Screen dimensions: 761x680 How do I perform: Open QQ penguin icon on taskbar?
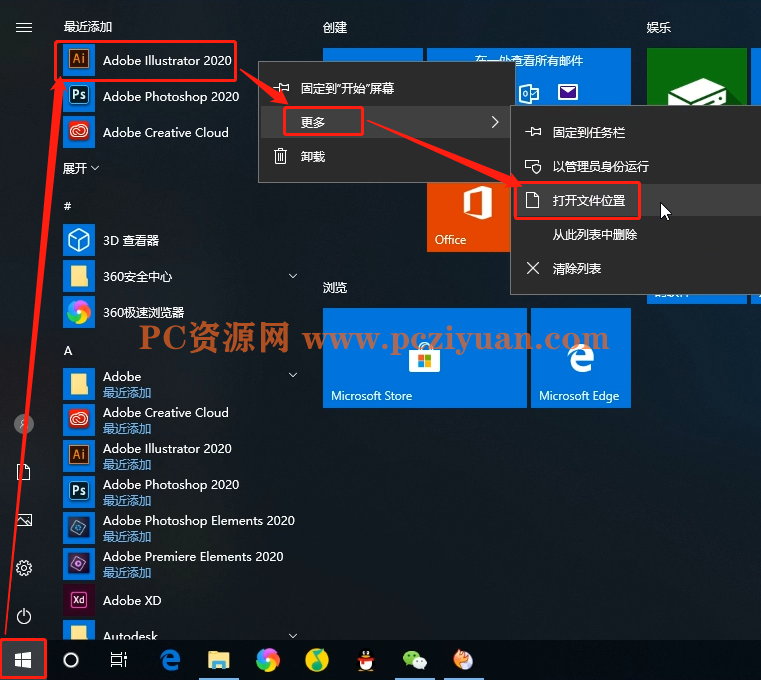365,660
